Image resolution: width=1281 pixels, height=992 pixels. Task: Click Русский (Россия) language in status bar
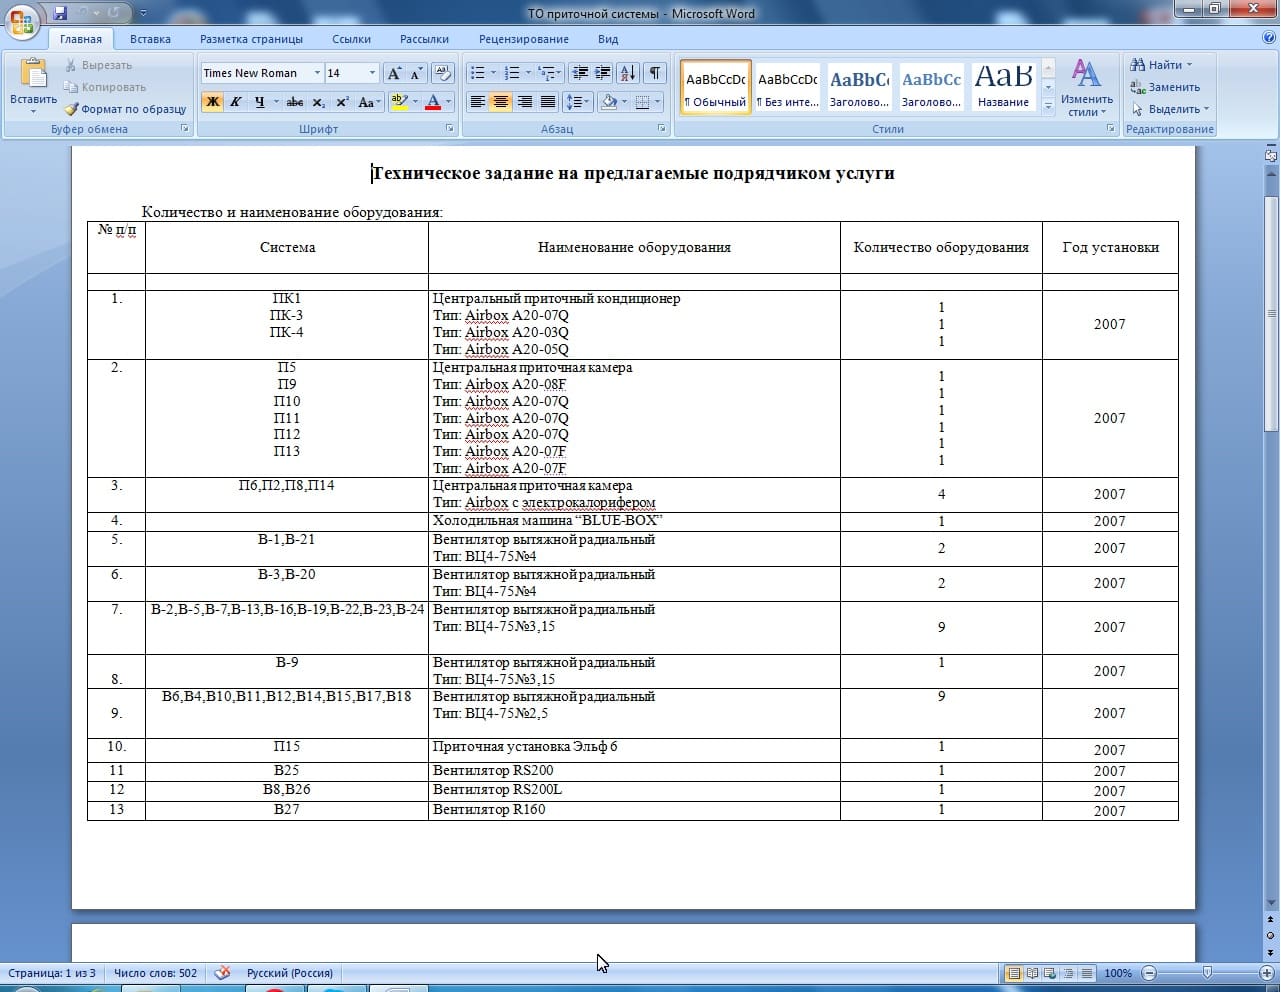pyautogui.click(x=289, y=973)
